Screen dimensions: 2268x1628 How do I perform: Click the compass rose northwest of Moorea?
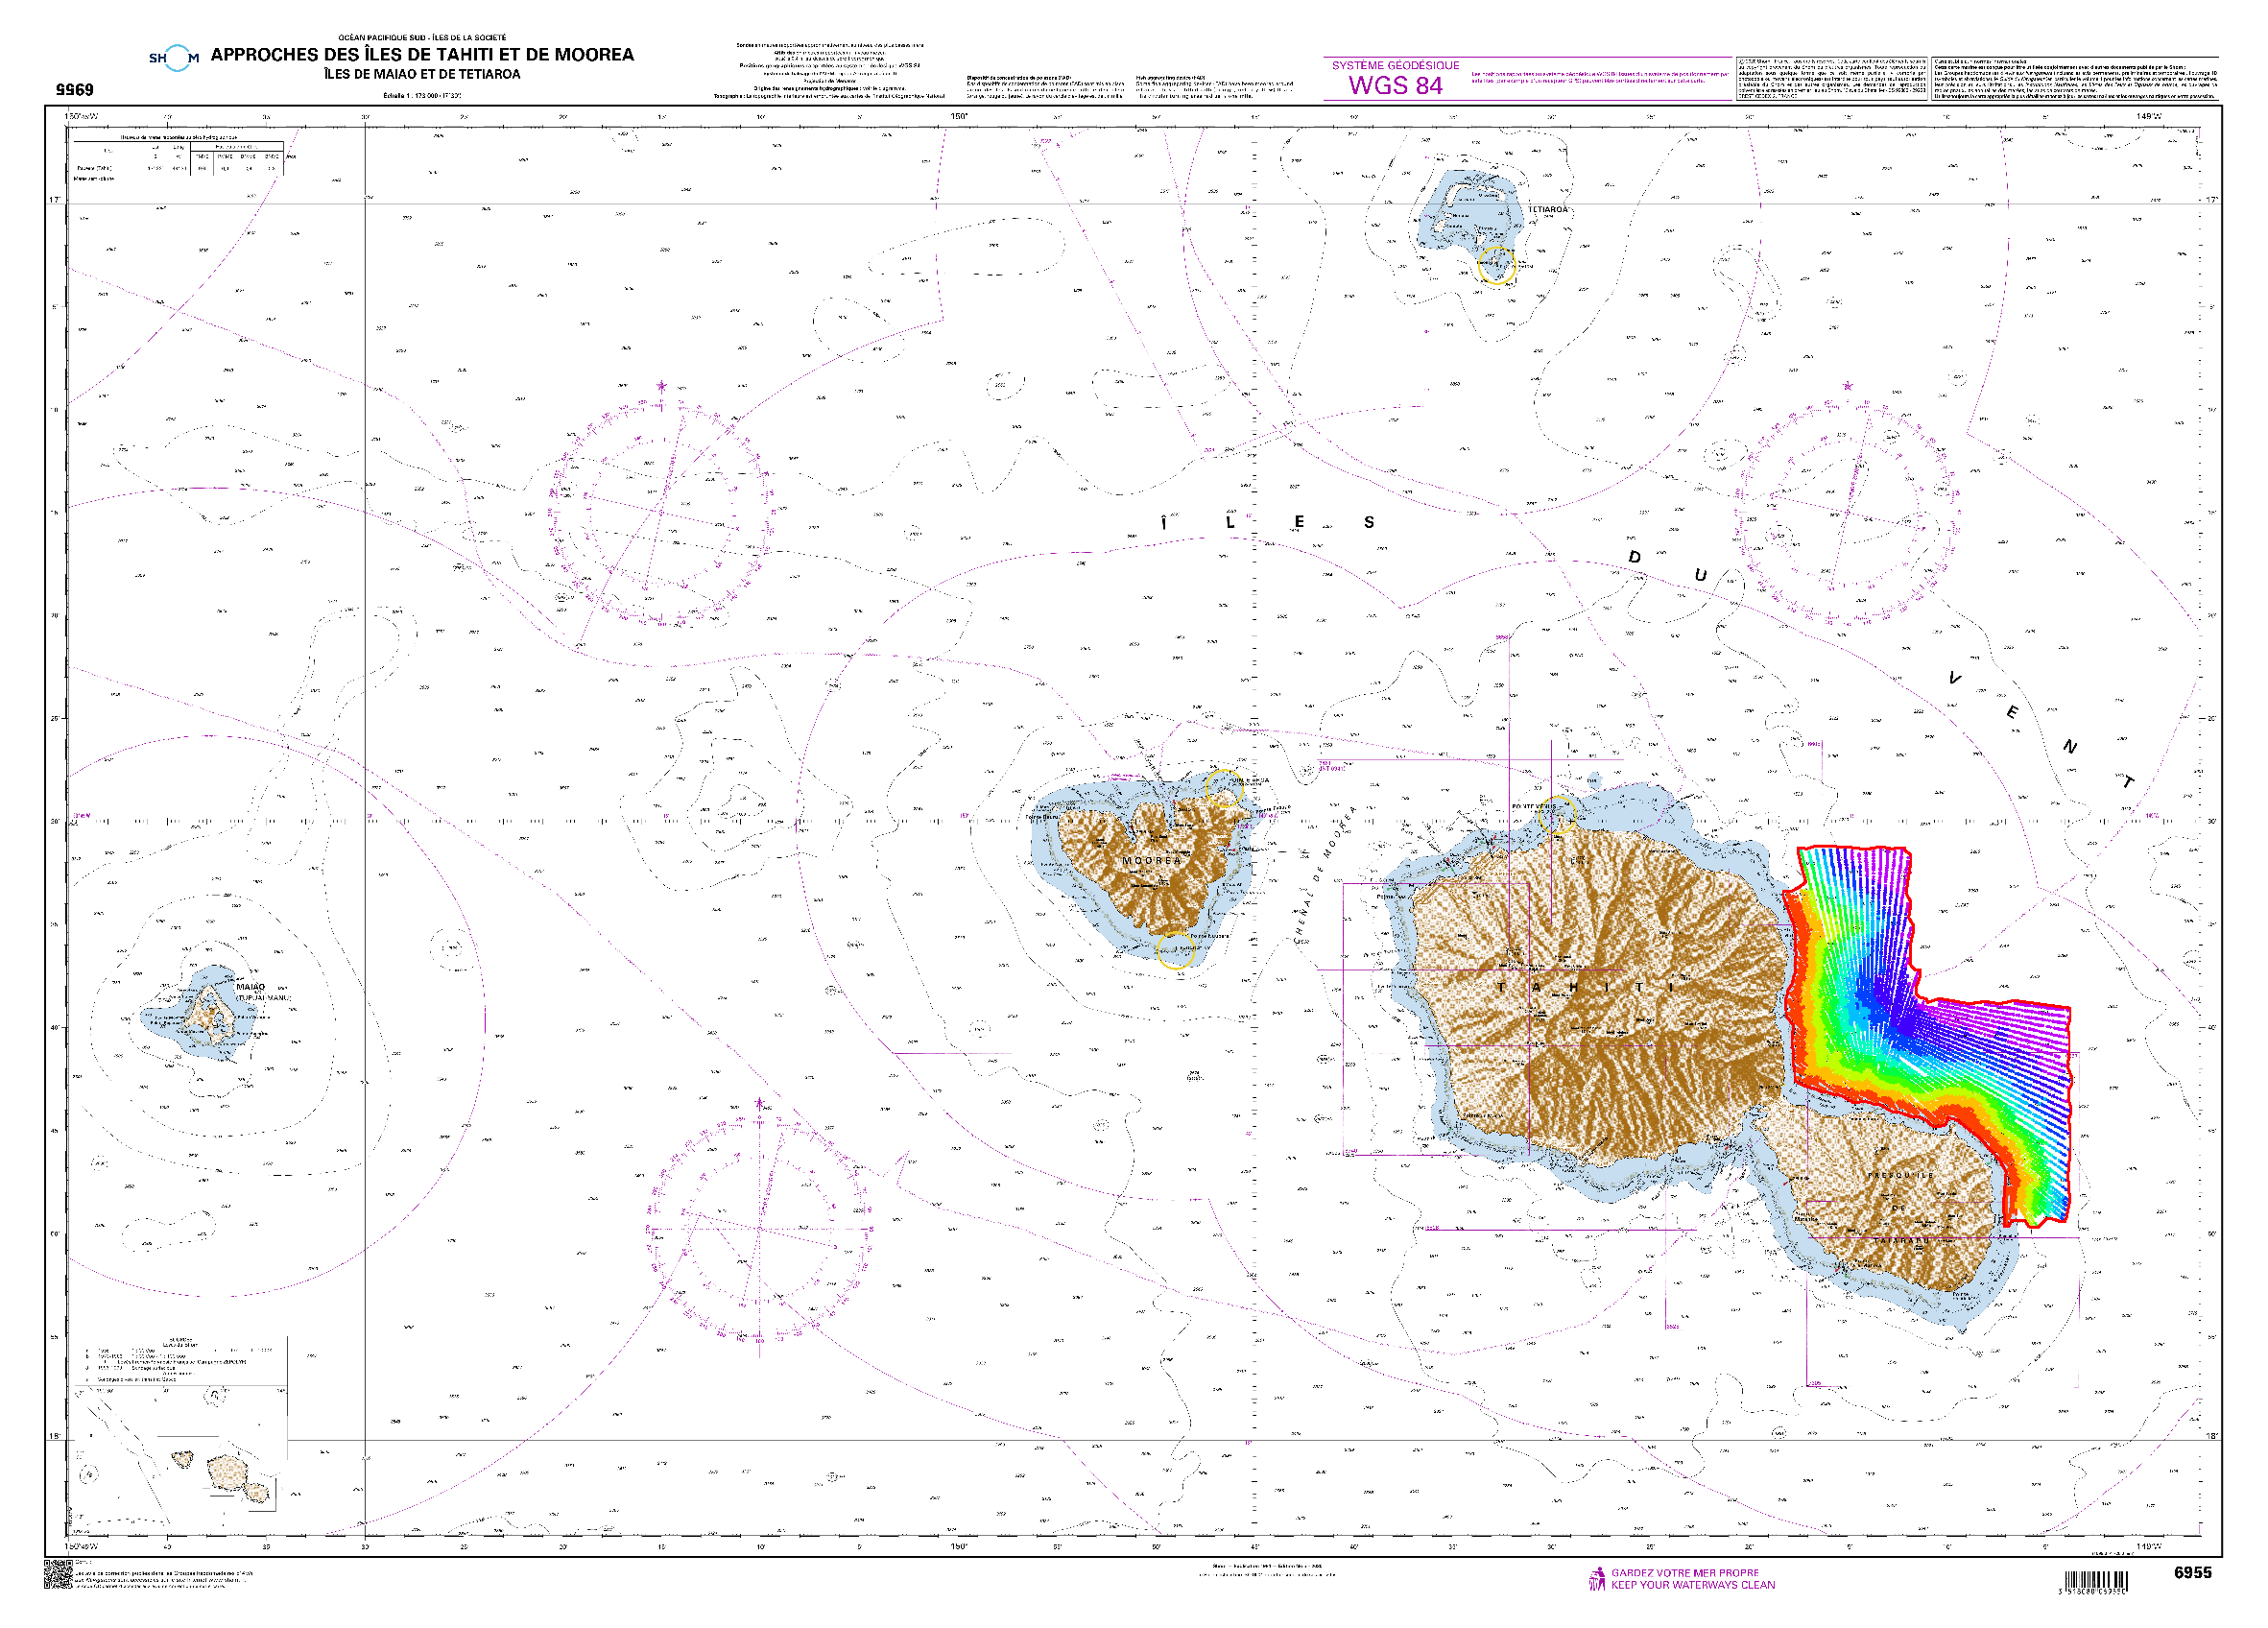(x=661, y=513)
